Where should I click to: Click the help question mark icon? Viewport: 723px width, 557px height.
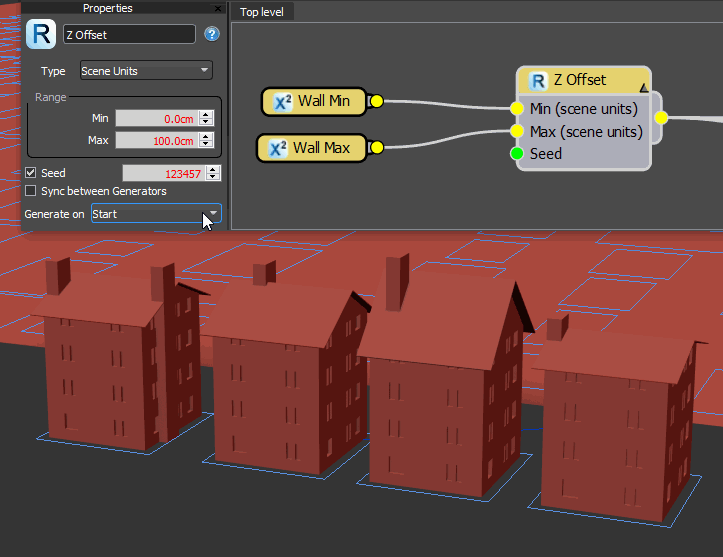coord(211,34)
